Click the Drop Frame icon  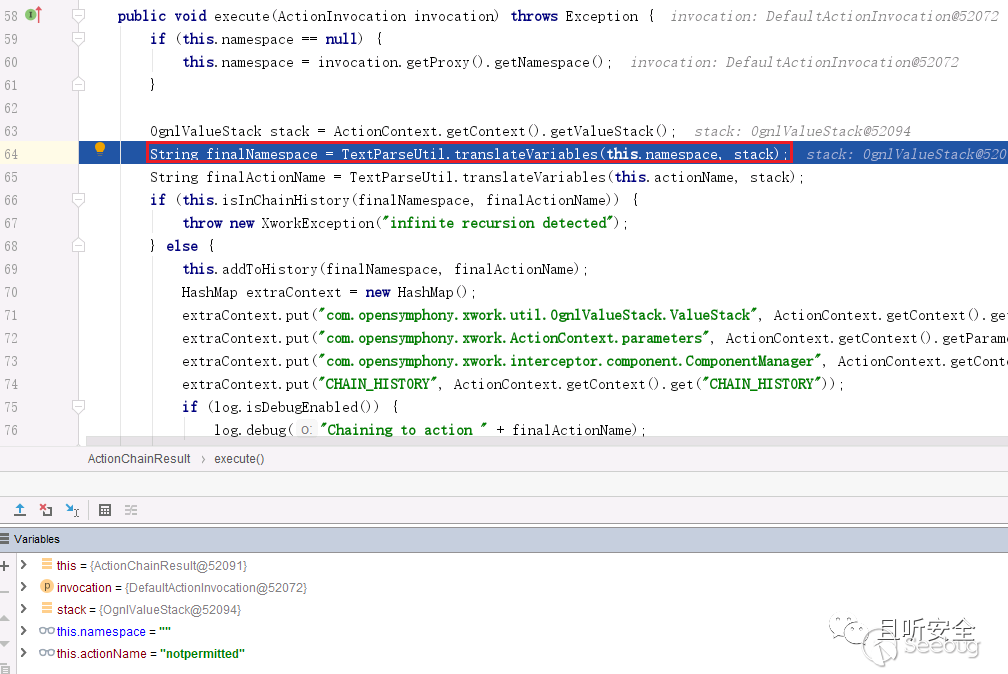(x=46, y=510)
